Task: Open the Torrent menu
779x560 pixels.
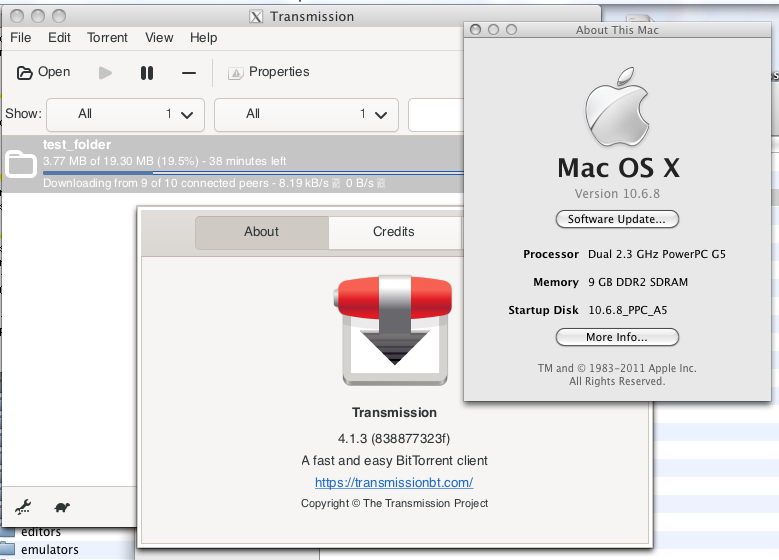Action: pos(107,38)
